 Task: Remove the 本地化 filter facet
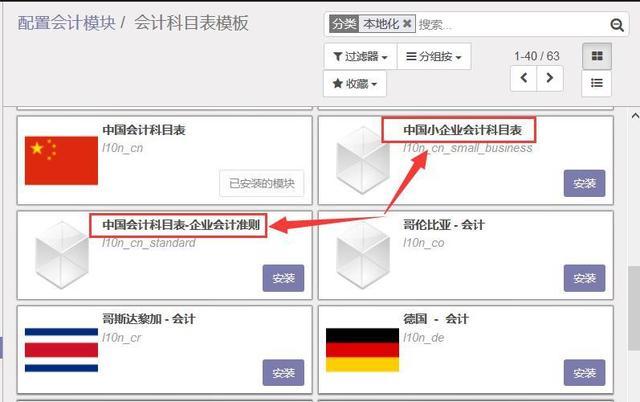tap(407, 24)
